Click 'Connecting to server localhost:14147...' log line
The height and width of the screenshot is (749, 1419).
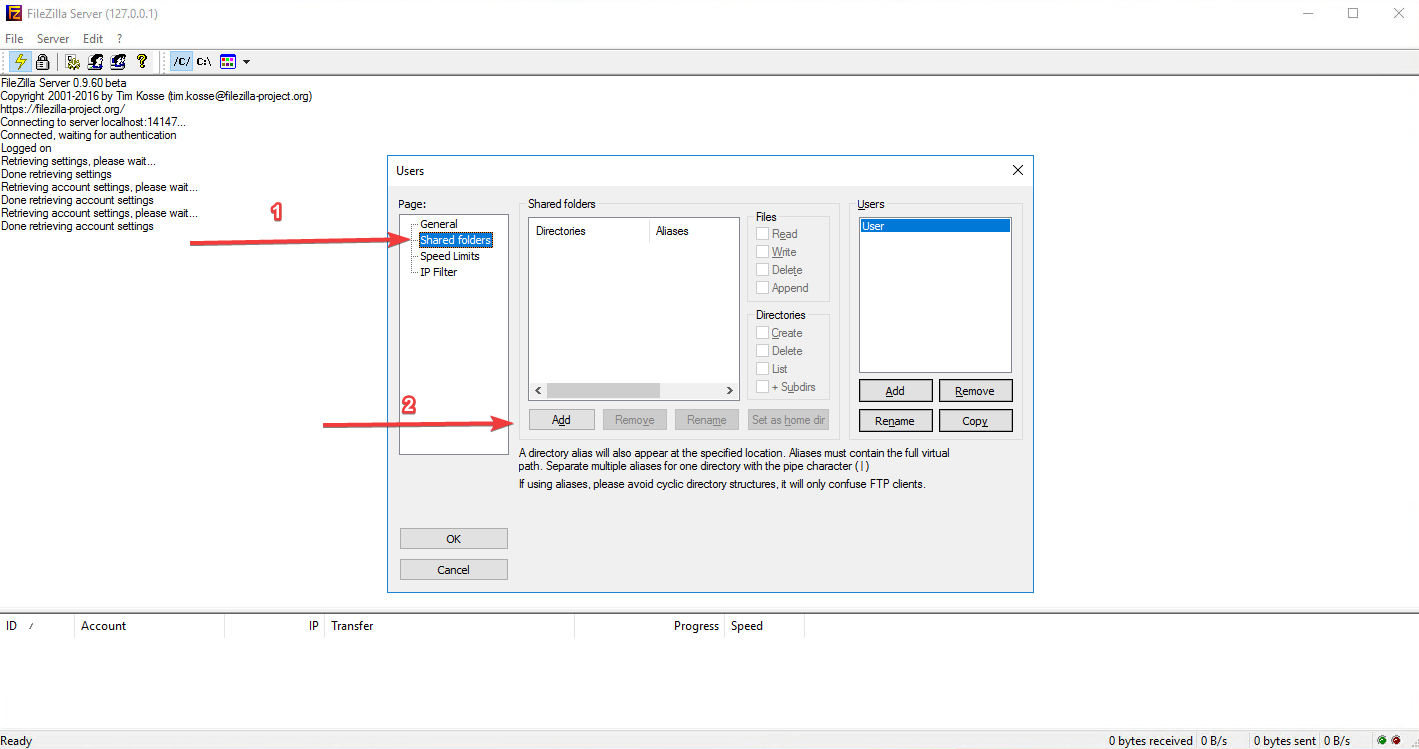pos(93,122)
